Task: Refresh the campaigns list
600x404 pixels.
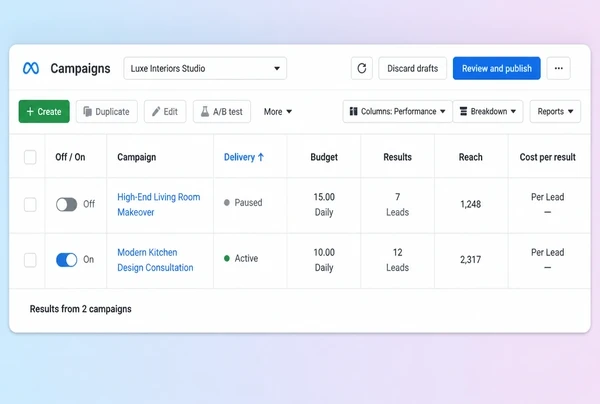Action: (362, 68)
